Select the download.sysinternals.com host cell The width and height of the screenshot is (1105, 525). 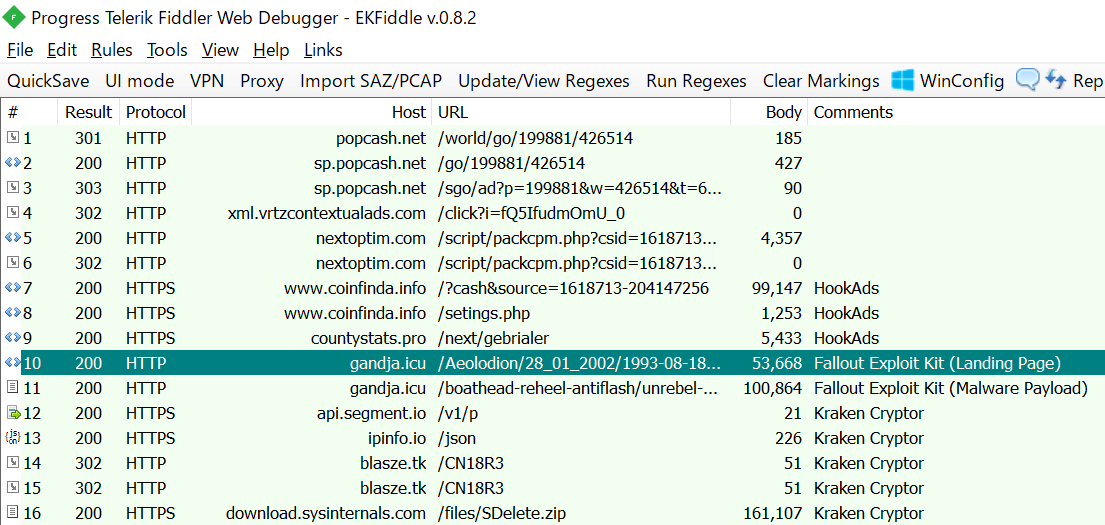[x=326, y=512]
